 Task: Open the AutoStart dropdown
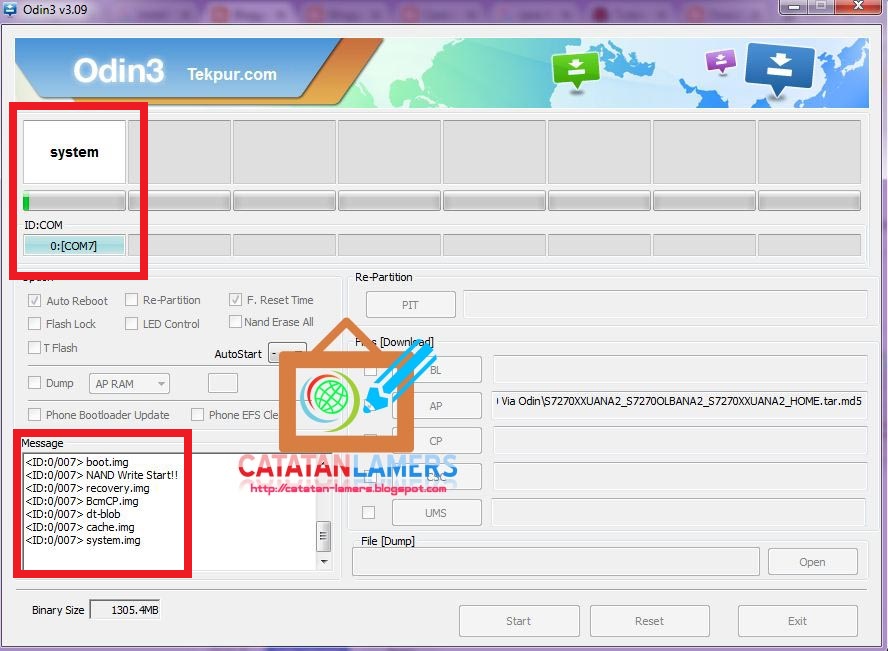[287, 353]
